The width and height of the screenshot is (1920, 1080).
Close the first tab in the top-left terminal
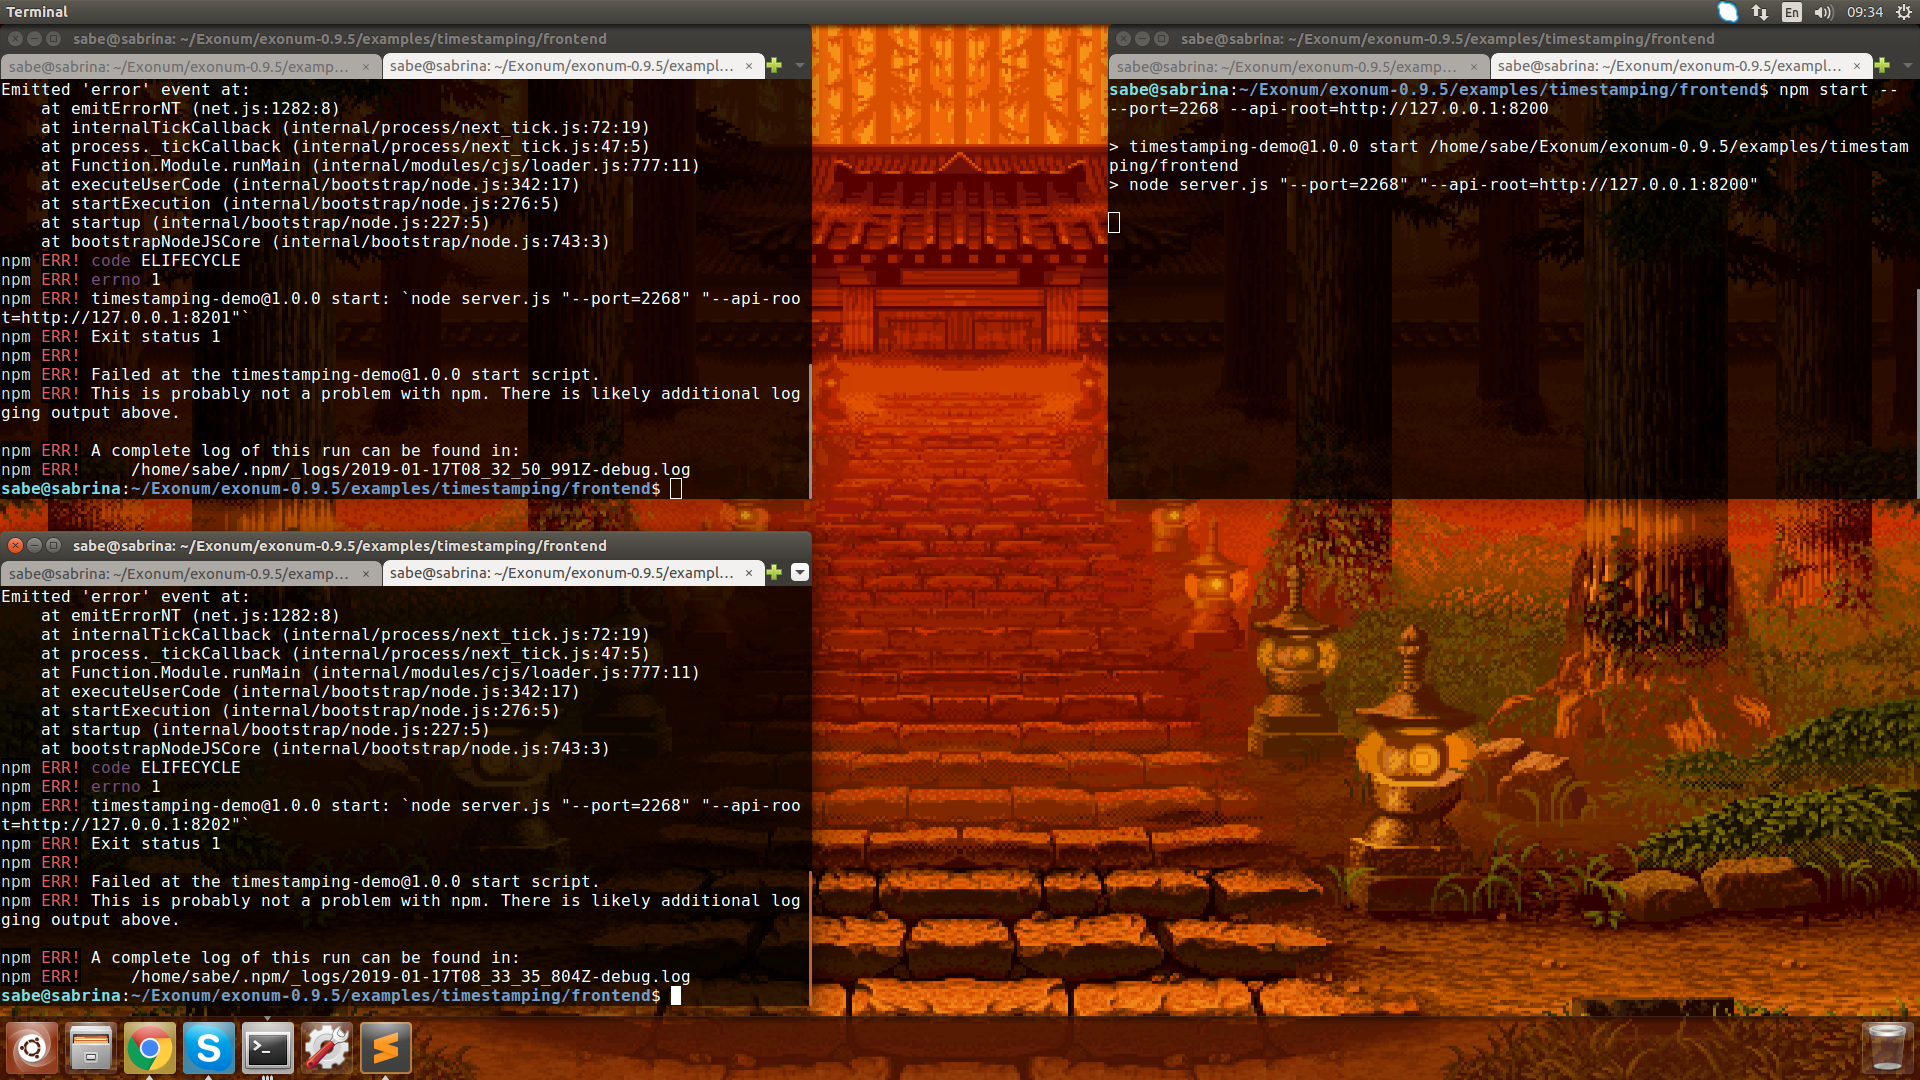[x=366, y=66]
